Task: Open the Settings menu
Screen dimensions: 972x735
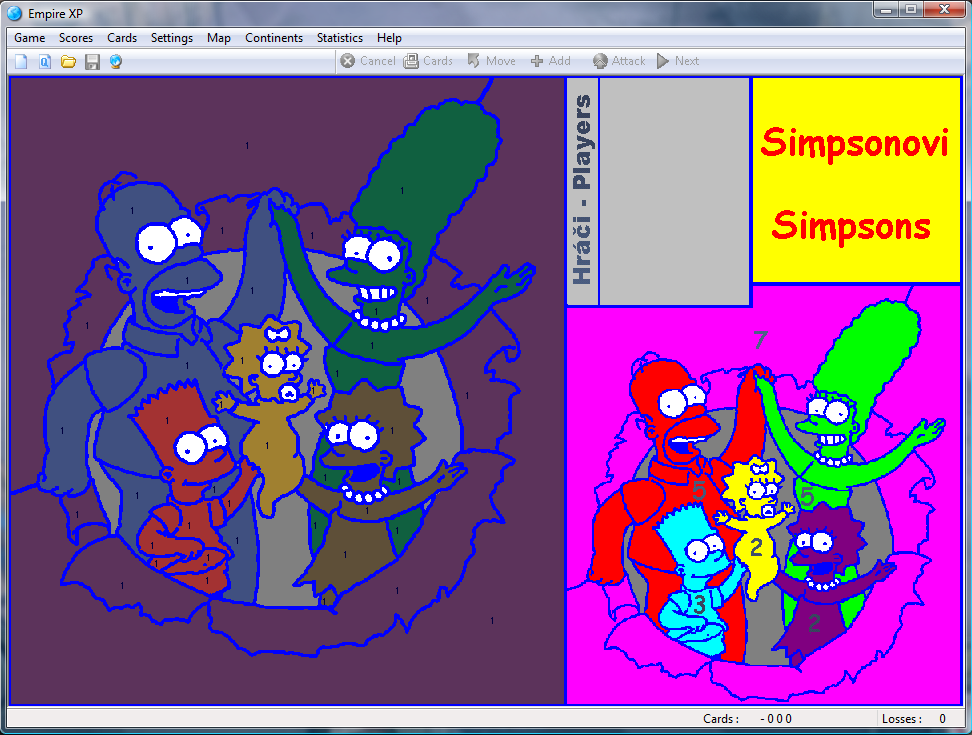Action: pos(172,38)
